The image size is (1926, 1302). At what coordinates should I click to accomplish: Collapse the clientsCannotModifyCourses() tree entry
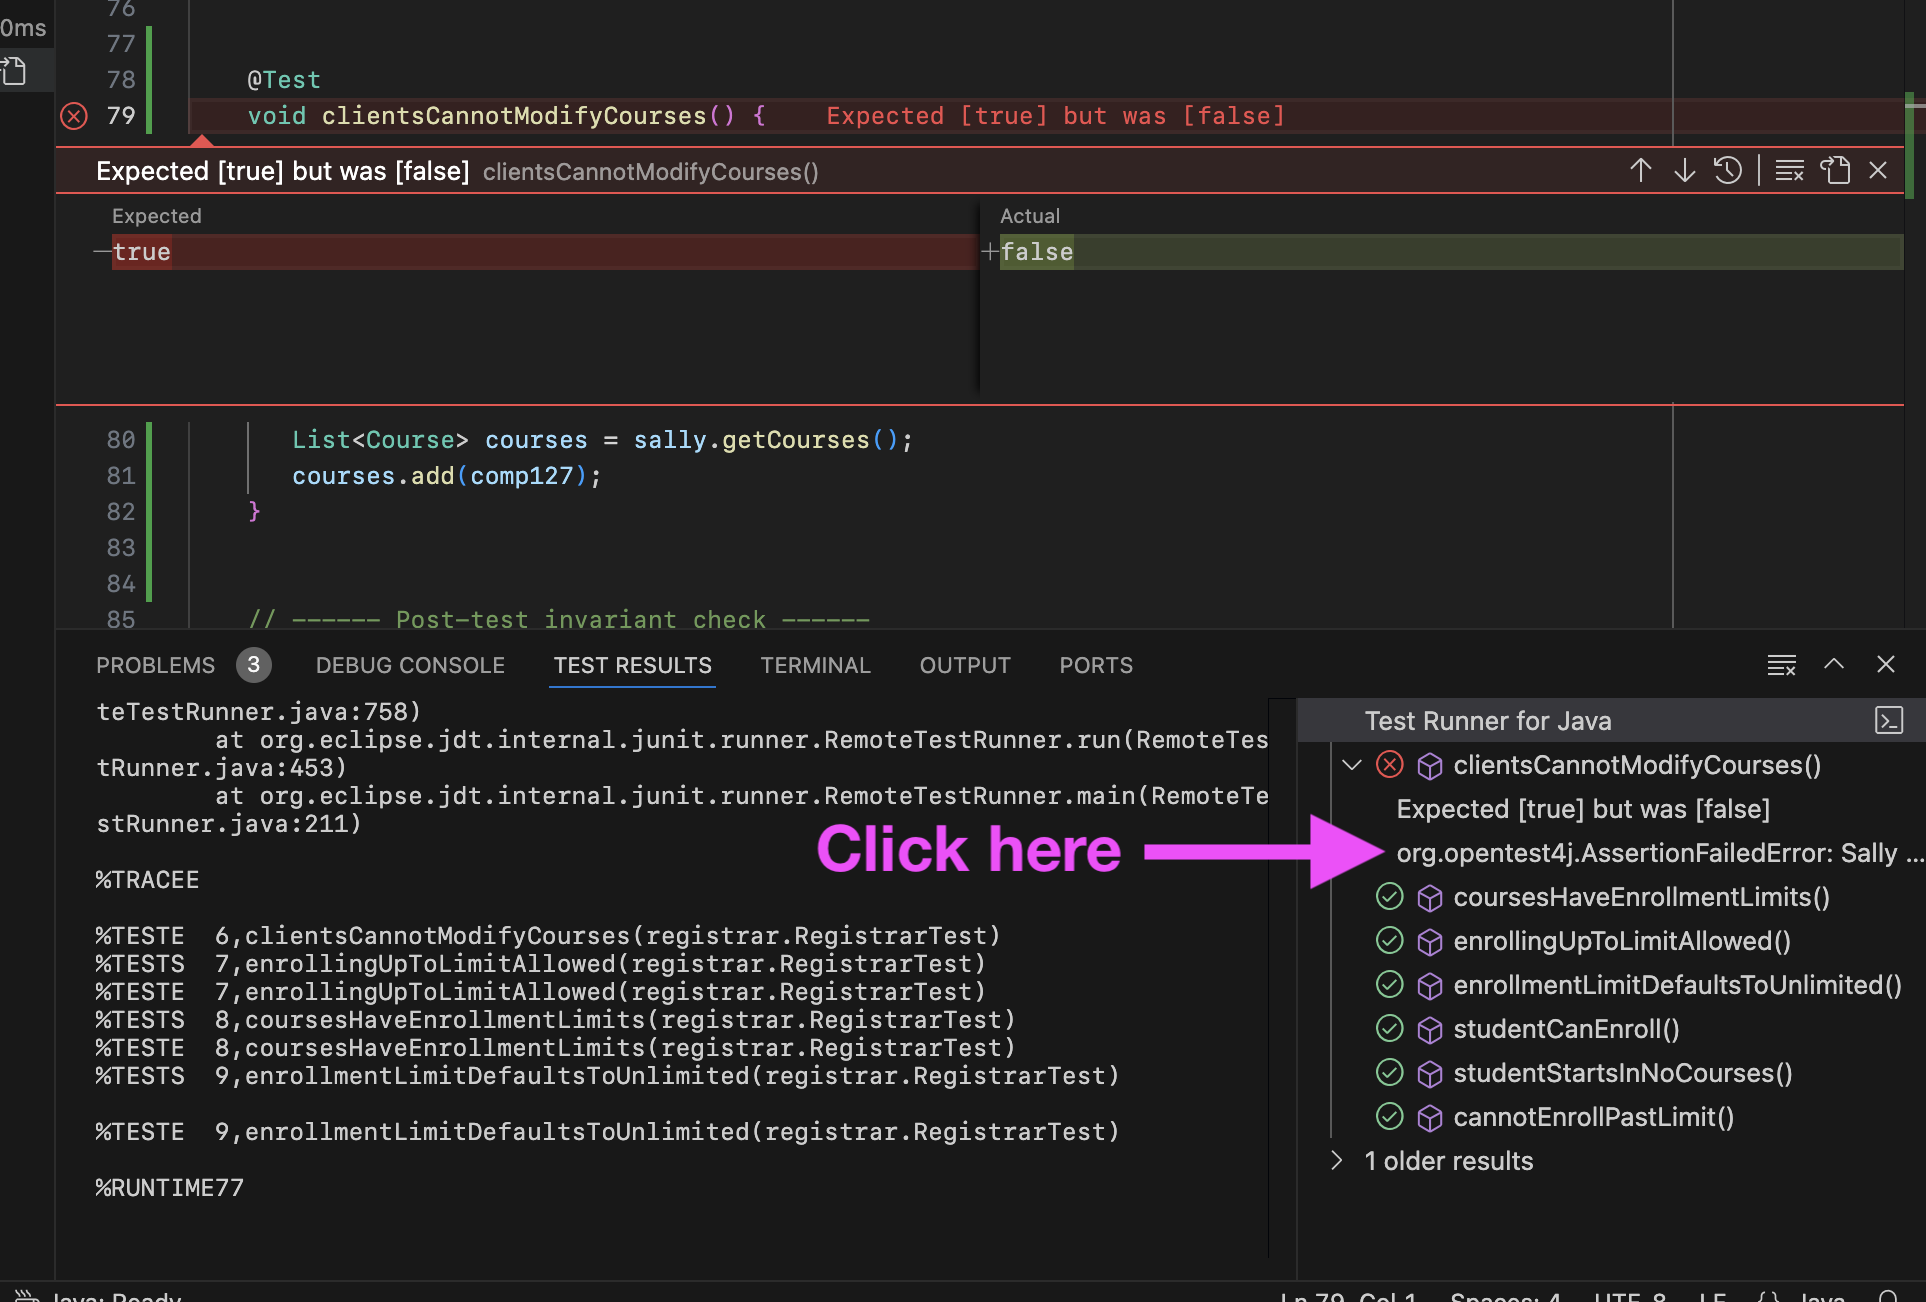1353,765
